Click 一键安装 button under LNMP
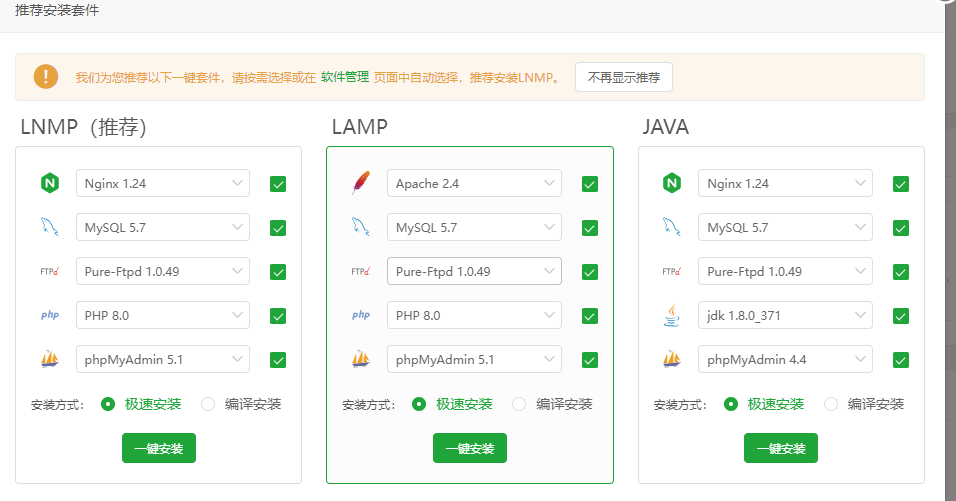 point(159,448)
